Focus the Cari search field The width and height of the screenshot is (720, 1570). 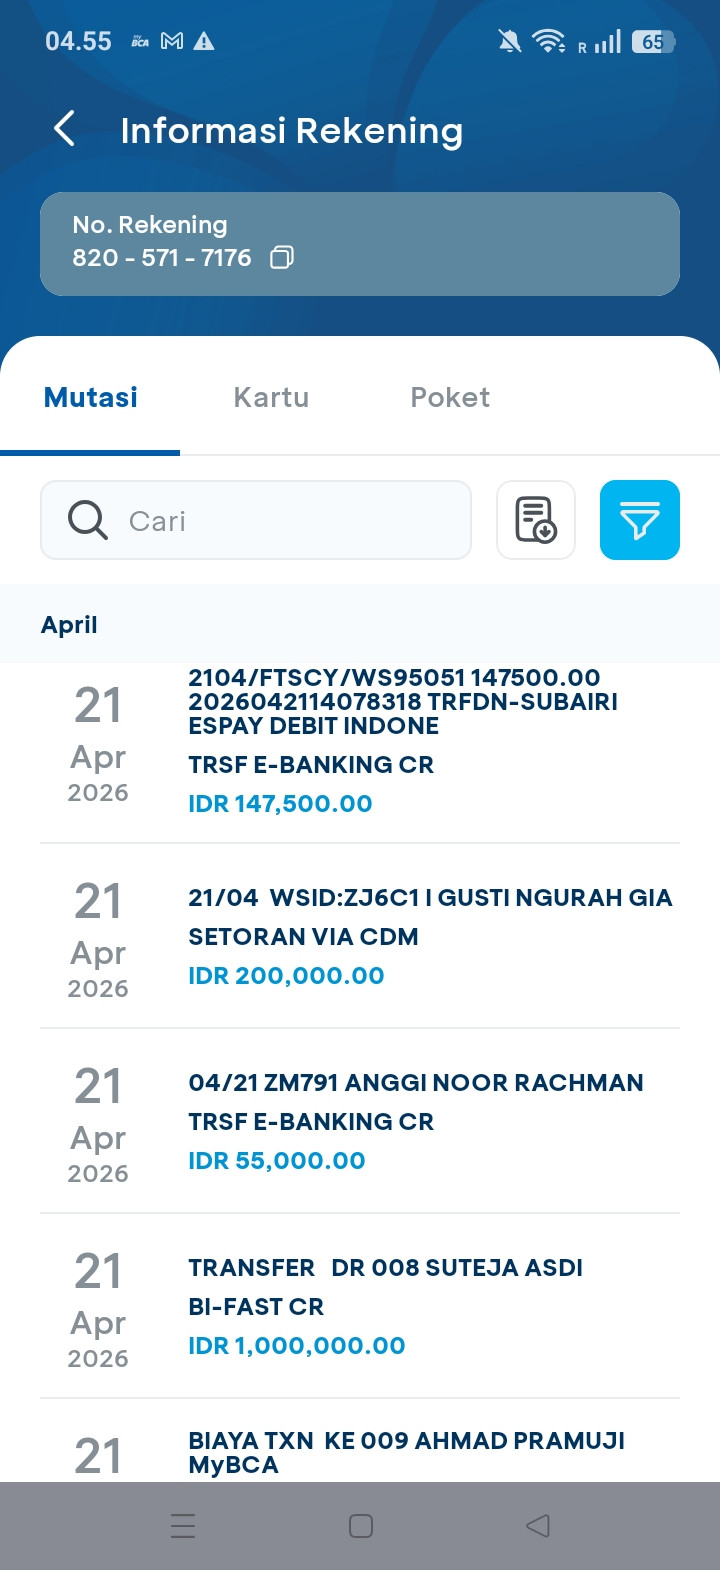pyautogui.click(x=290, y=520)
